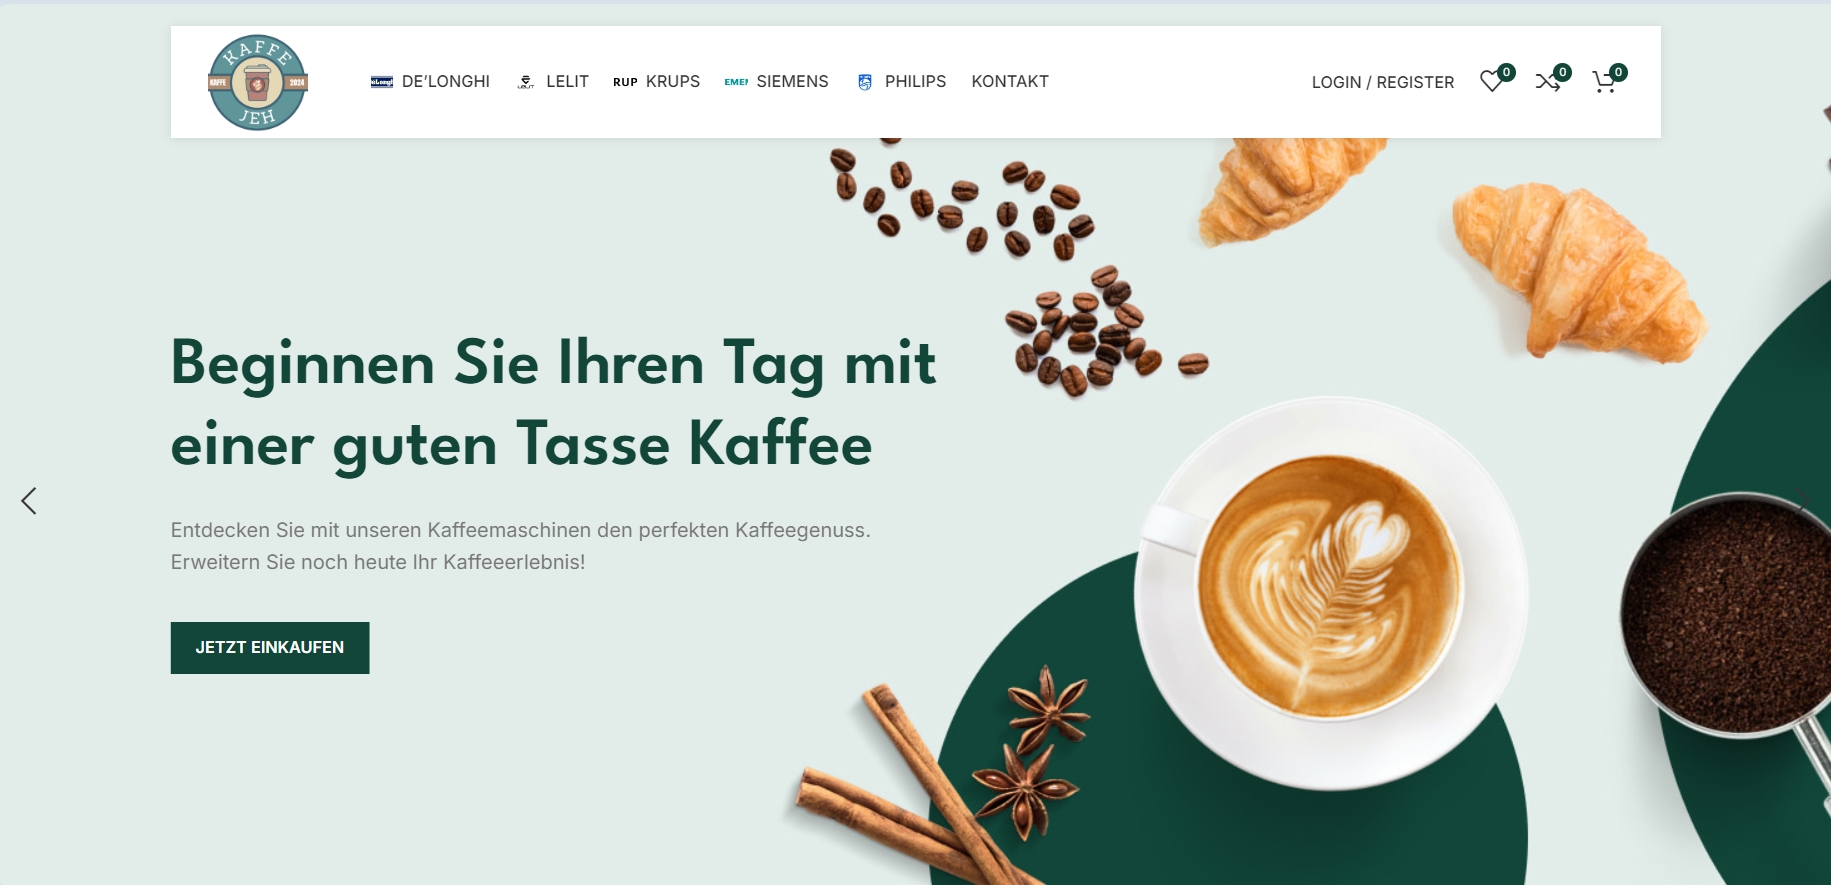Open the LELIT menu item
This screenshot has width=1831, height=885.
pyautogui.click(x=567, y=82)
